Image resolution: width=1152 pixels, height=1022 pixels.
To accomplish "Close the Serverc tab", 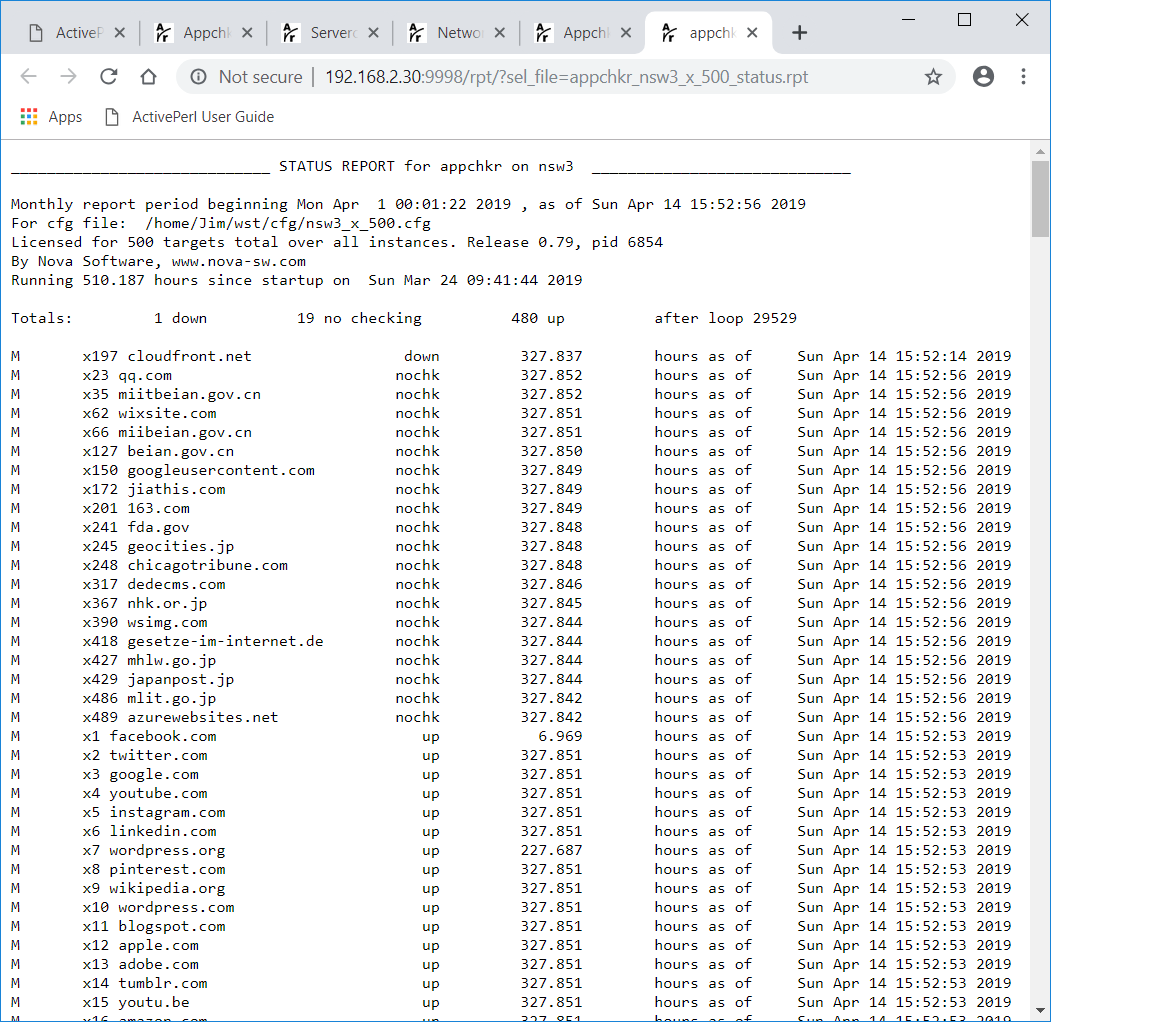I will coord(373,33).
